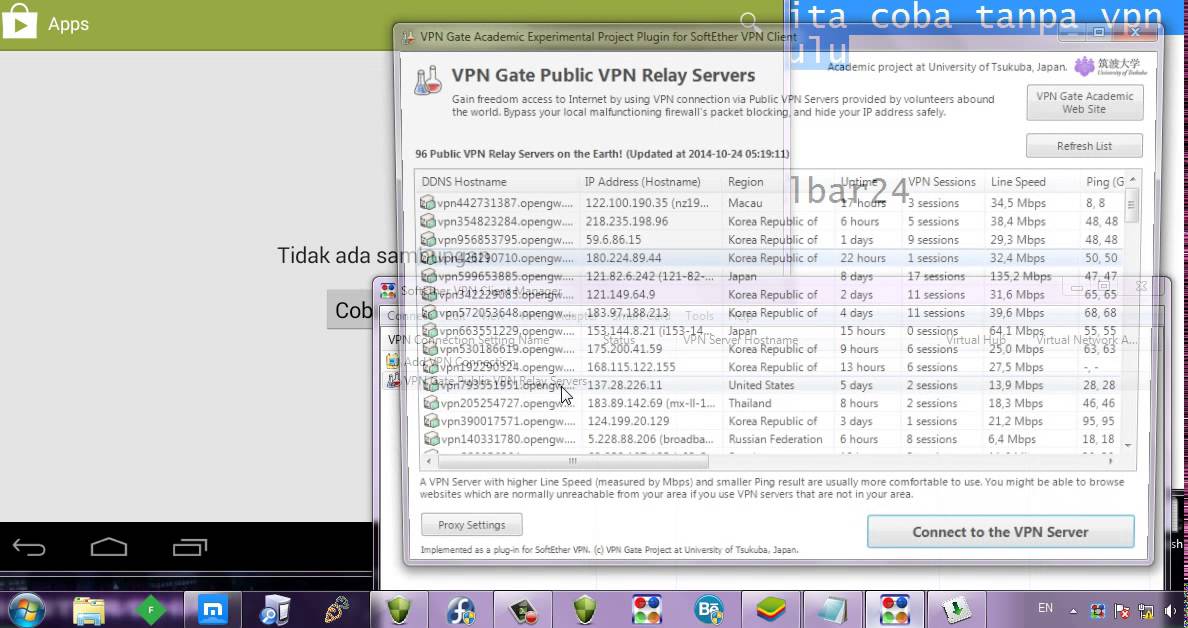Click server icon of vpn390017571 row
The height and width of the screenshot is (628, 1188).
pos(432,421)
